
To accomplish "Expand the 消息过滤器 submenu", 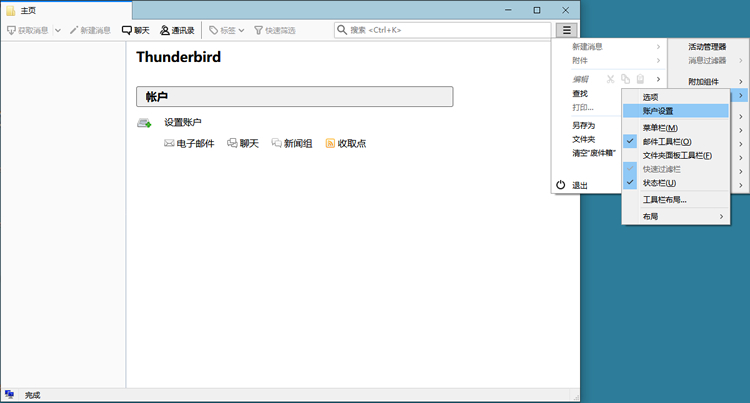I will pyautogui.click(x=707, y=60).
